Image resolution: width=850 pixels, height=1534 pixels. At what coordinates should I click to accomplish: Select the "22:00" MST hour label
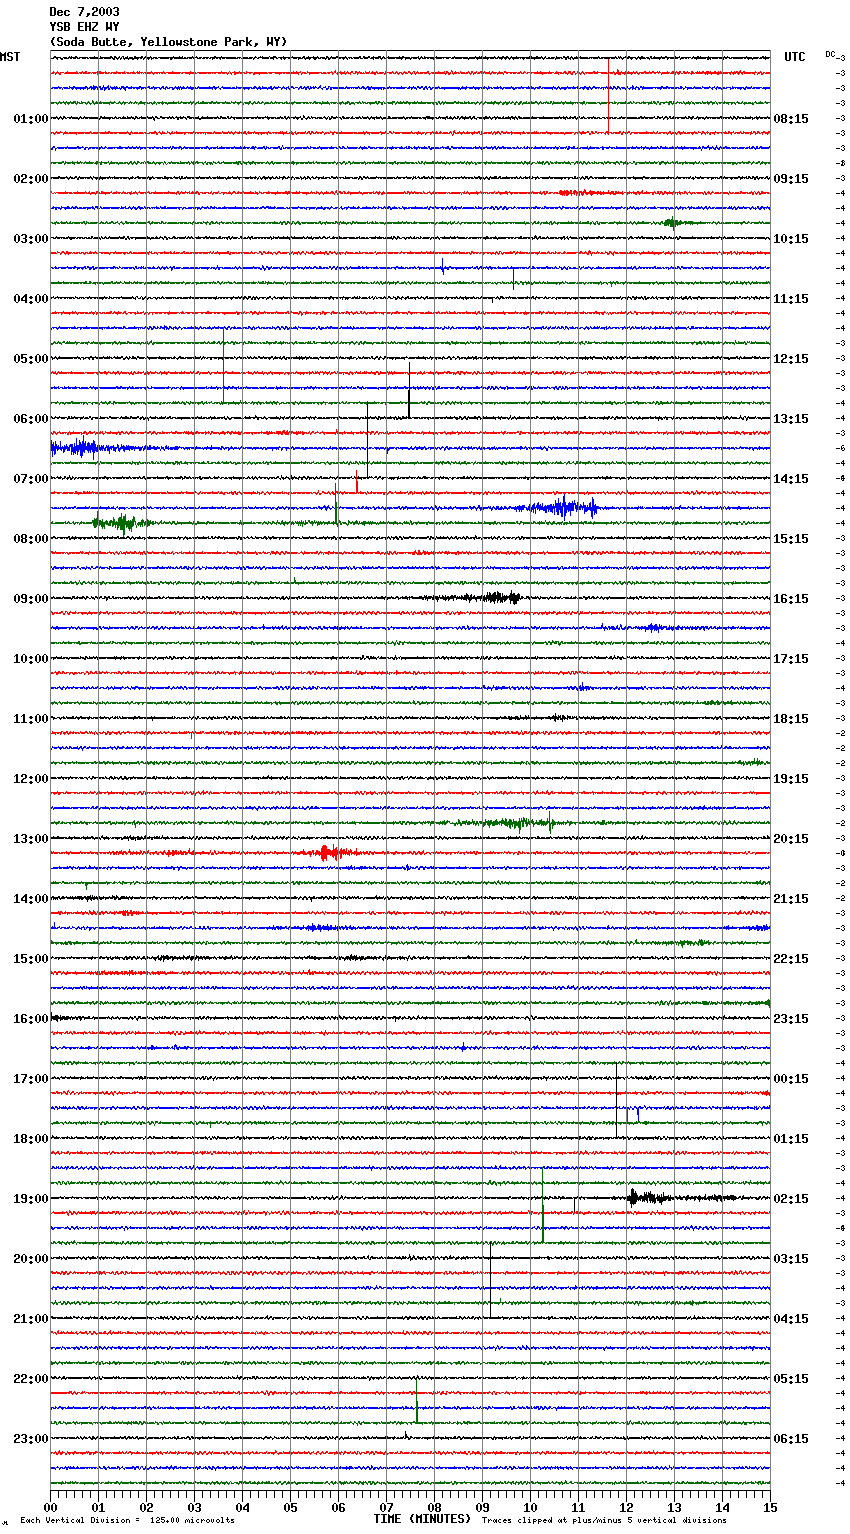[x=31, y=1379]
